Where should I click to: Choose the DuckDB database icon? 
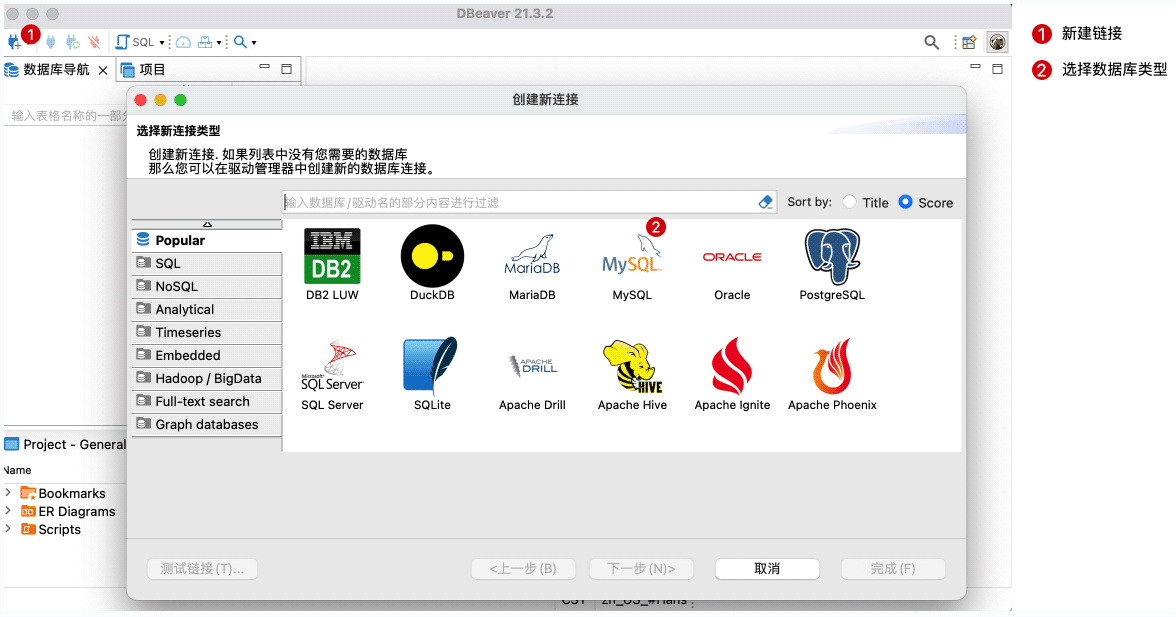(x=432, y=256)
